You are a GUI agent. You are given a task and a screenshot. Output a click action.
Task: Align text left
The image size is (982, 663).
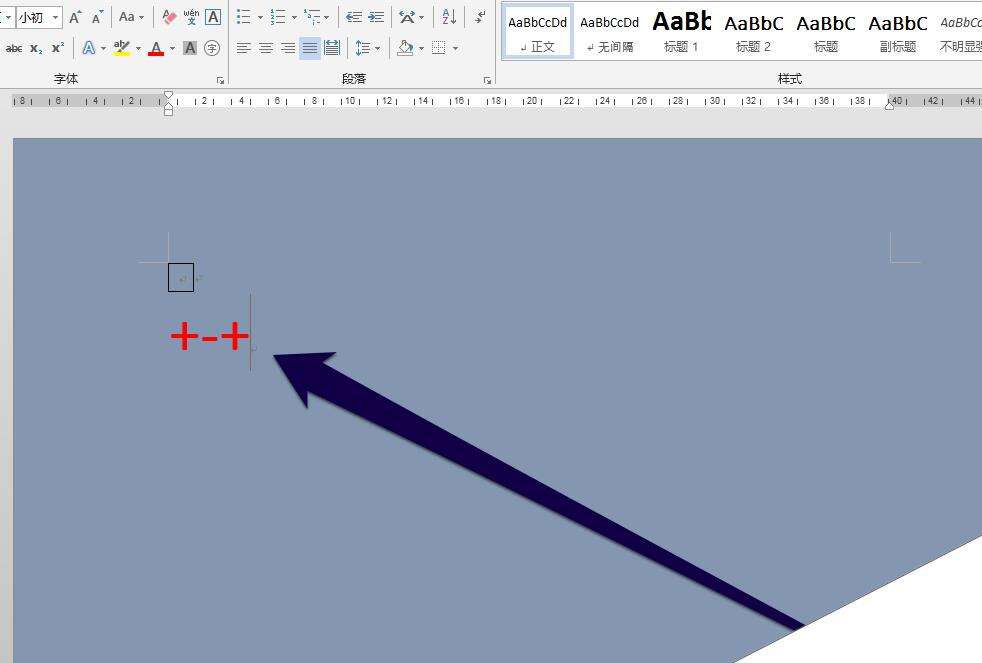point(244,48)
